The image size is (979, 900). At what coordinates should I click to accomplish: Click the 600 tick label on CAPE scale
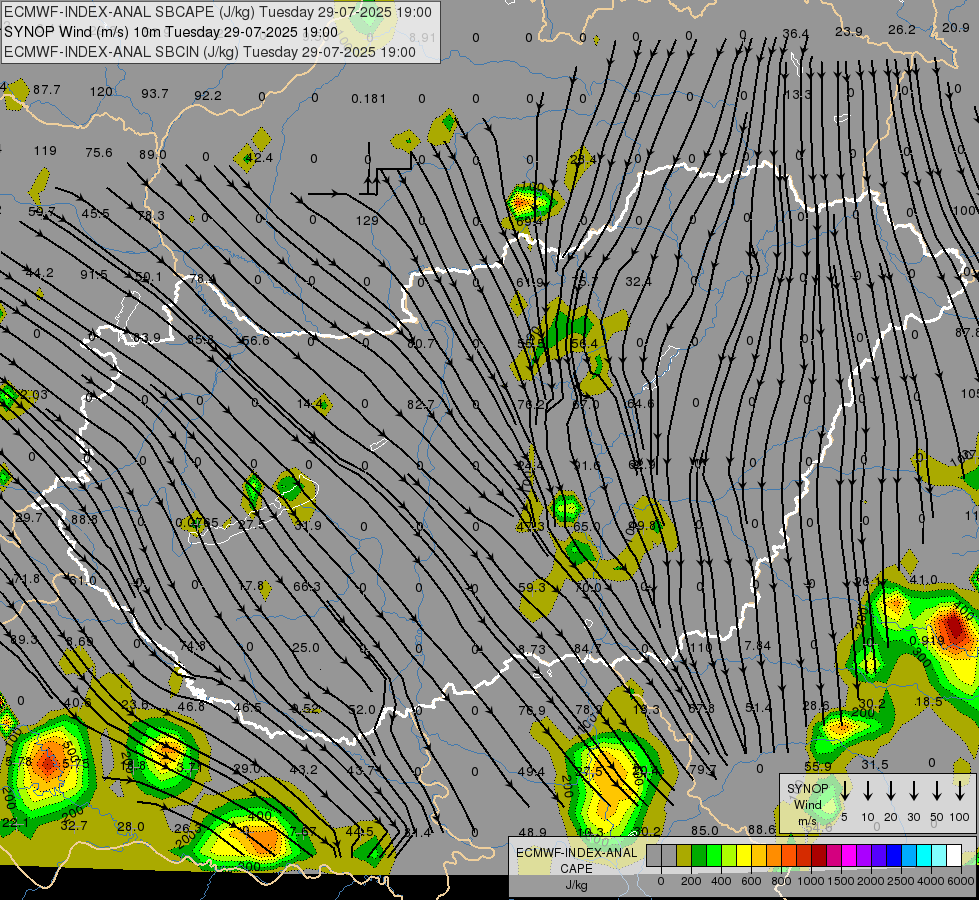tap(751, 881)
